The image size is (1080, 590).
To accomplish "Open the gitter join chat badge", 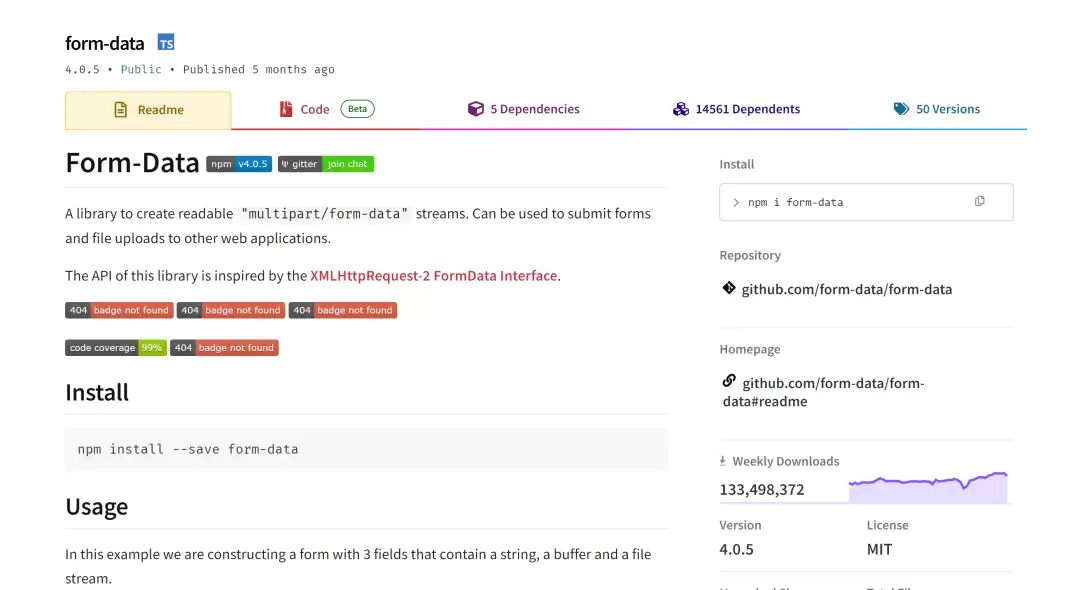I will [325, 164].
